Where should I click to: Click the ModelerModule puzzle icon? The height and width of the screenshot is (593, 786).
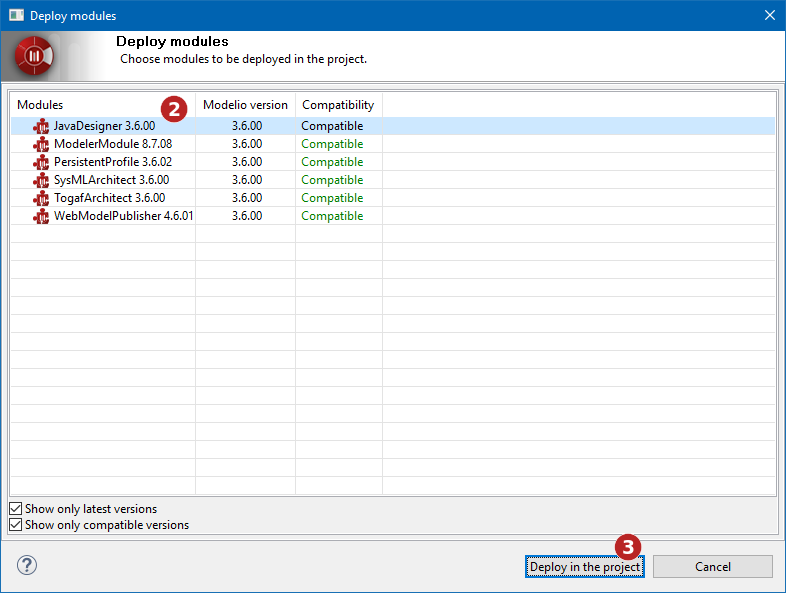pyautogui.click(x=41, y=144)
